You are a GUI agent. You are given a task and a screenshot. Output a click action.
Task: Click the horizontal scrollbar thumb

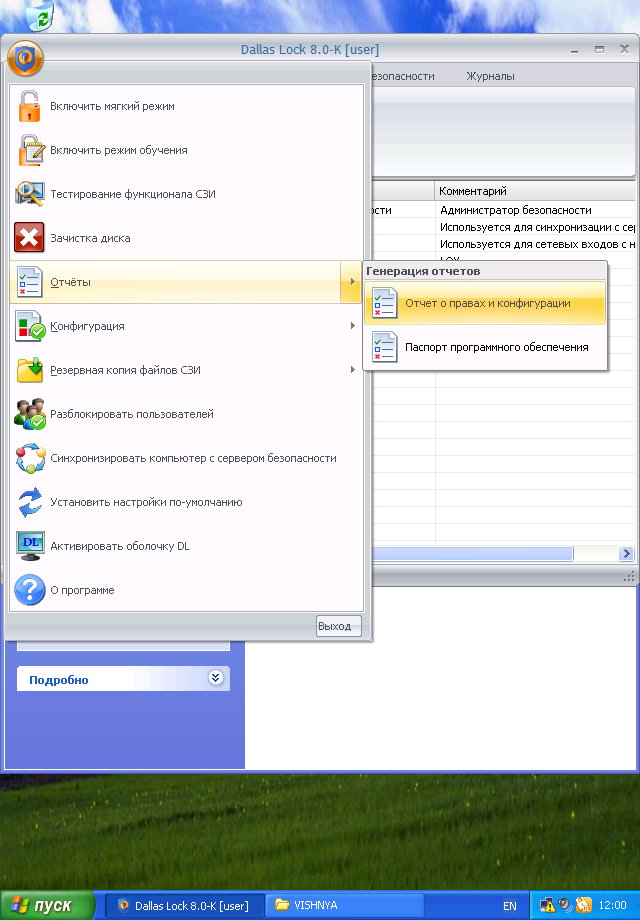(472, 553)
